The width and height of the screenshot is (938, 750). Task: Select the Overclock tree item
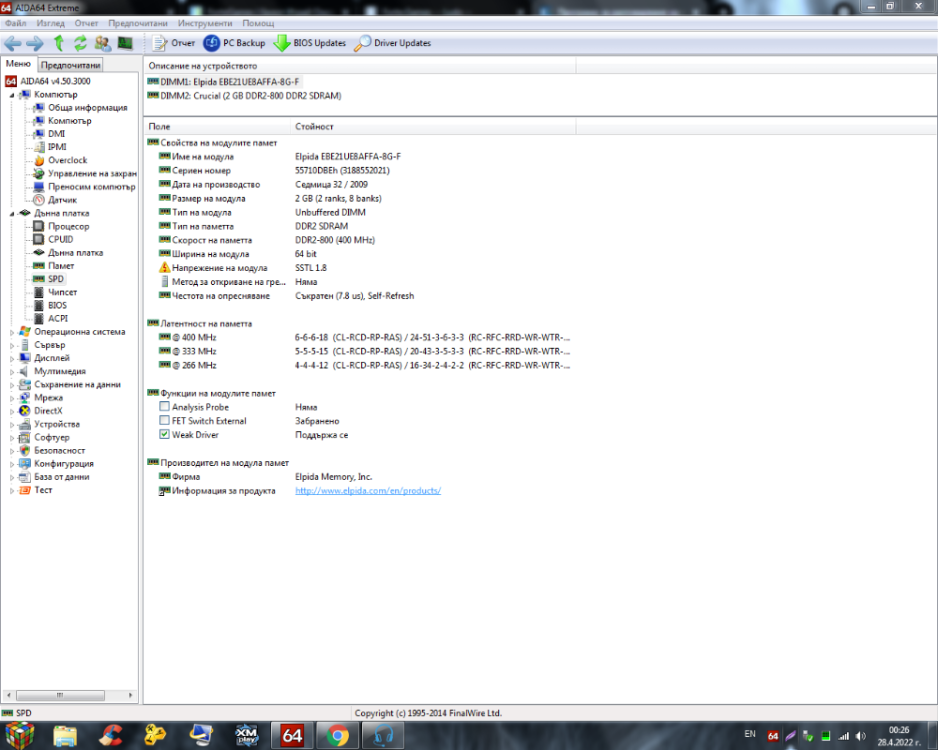pos(68,160)
